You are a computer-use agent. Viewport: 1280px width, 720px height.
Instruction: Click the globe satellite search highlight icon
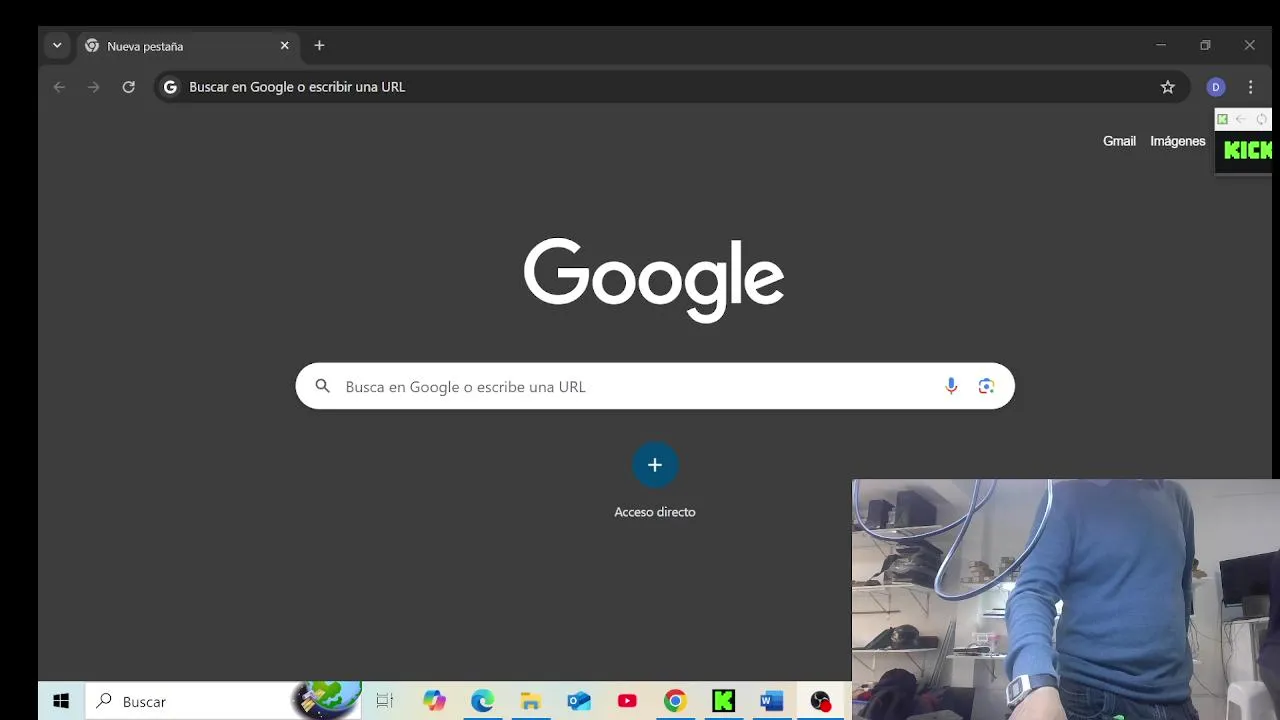pos(328,699)
